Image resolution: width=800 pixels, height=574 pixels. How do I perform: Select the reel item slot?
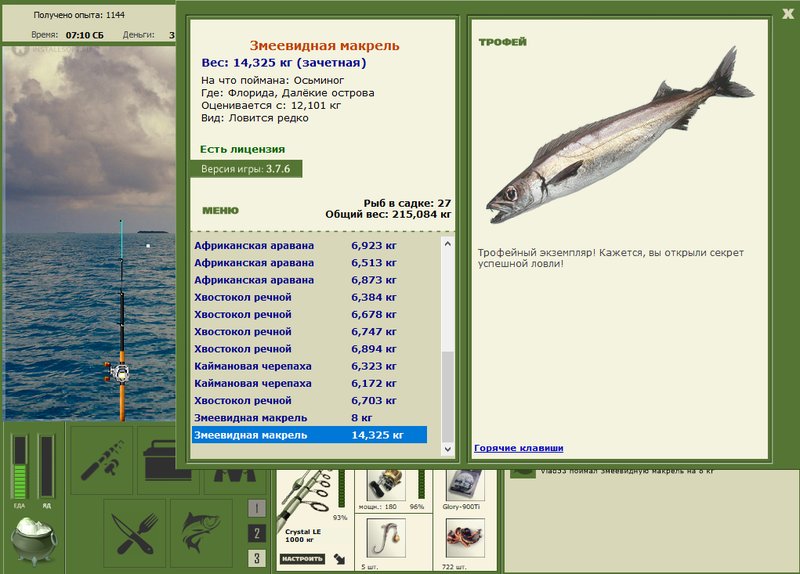point(386,485)
